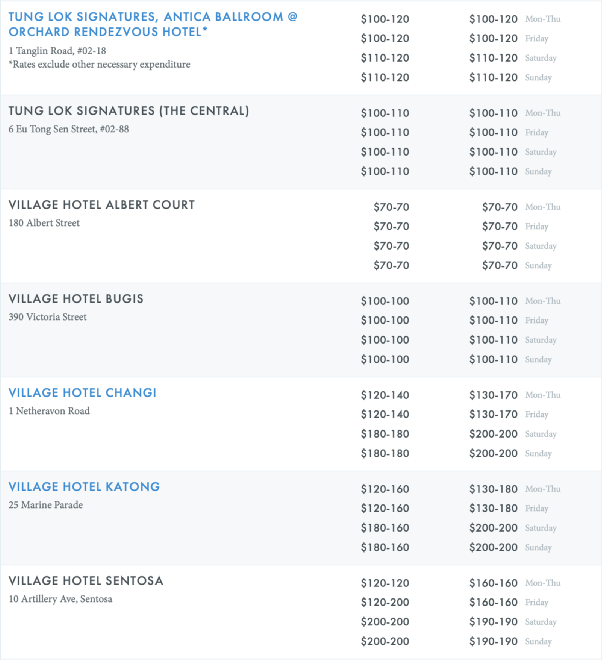602x660 pixels.
Task: Open the Village Hotel Katong link
Action: (84, 487)
